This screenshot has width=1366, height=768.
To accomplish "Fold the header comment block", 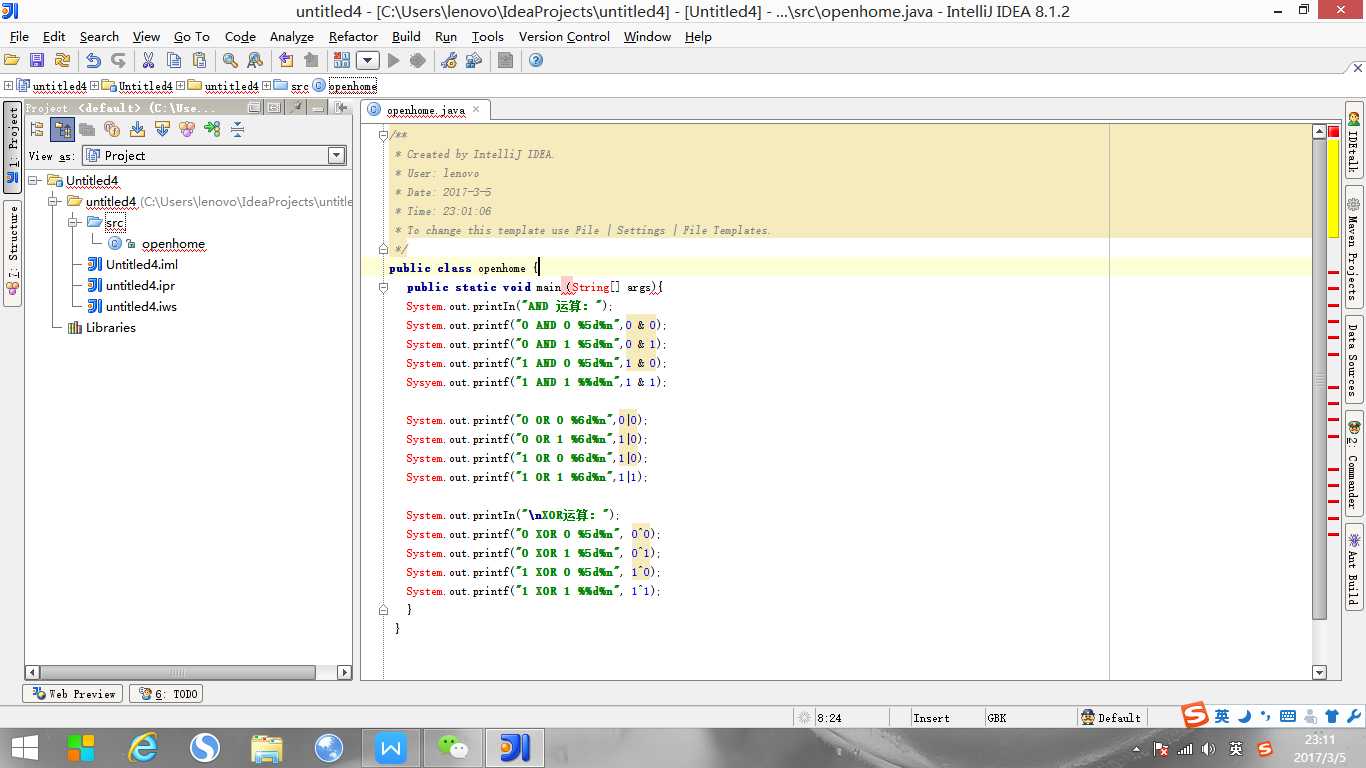I will coord(383,135).
